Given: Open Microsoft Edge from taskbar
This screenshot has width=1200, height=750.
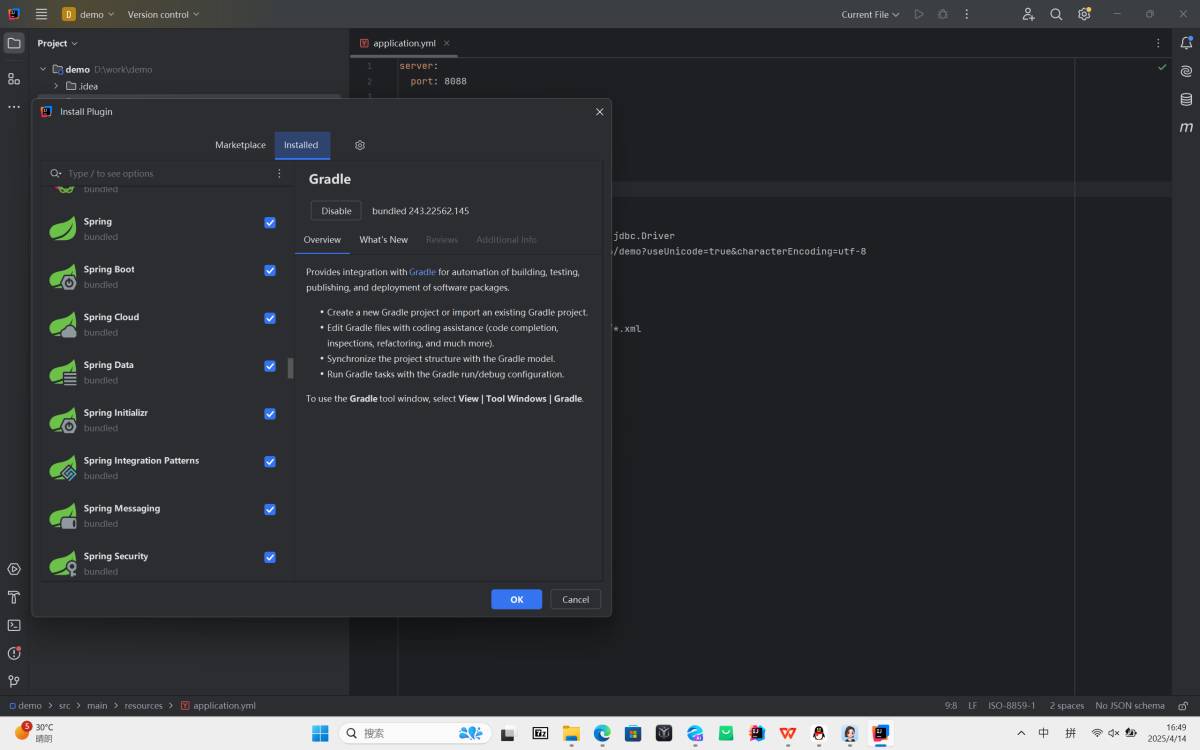Looking at the screenshot, I should point(602,733).
